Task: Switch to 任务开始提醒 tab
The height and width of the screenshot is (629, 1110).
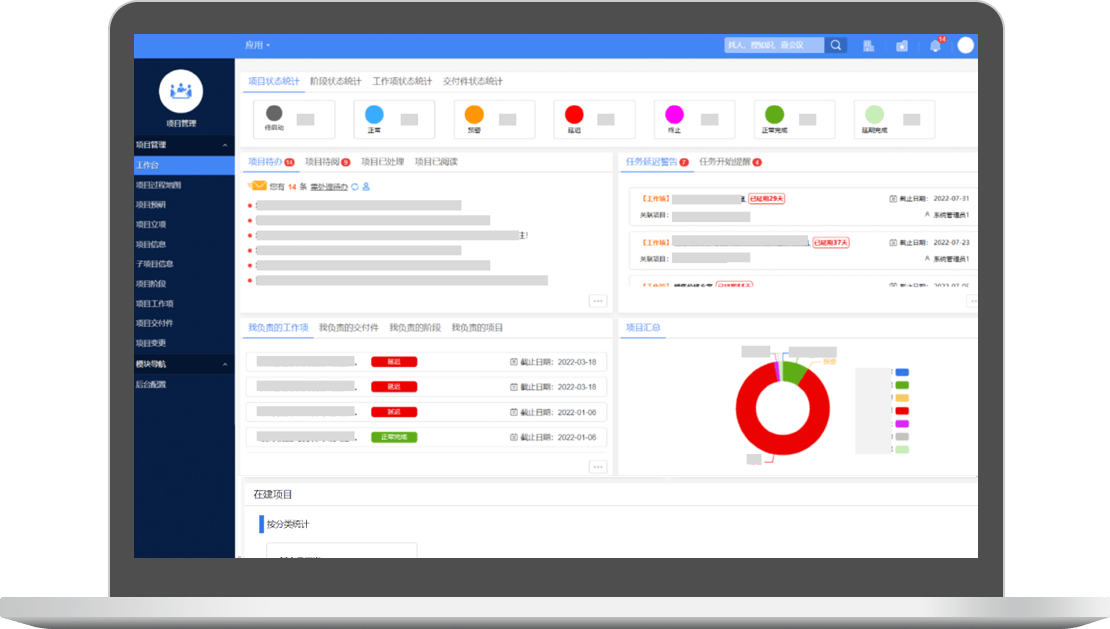Action: pyautogui.click(x=729, y=161)
